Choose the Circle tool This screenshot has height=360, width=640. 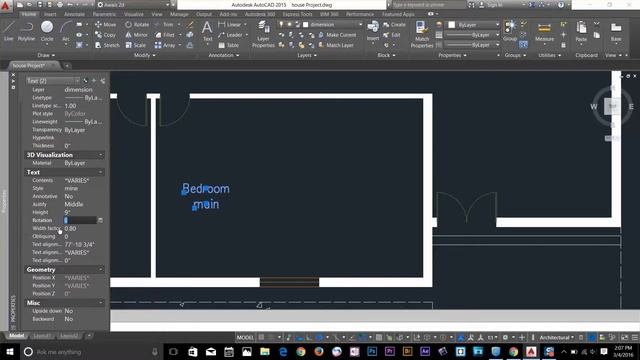[x=47, y=31]
